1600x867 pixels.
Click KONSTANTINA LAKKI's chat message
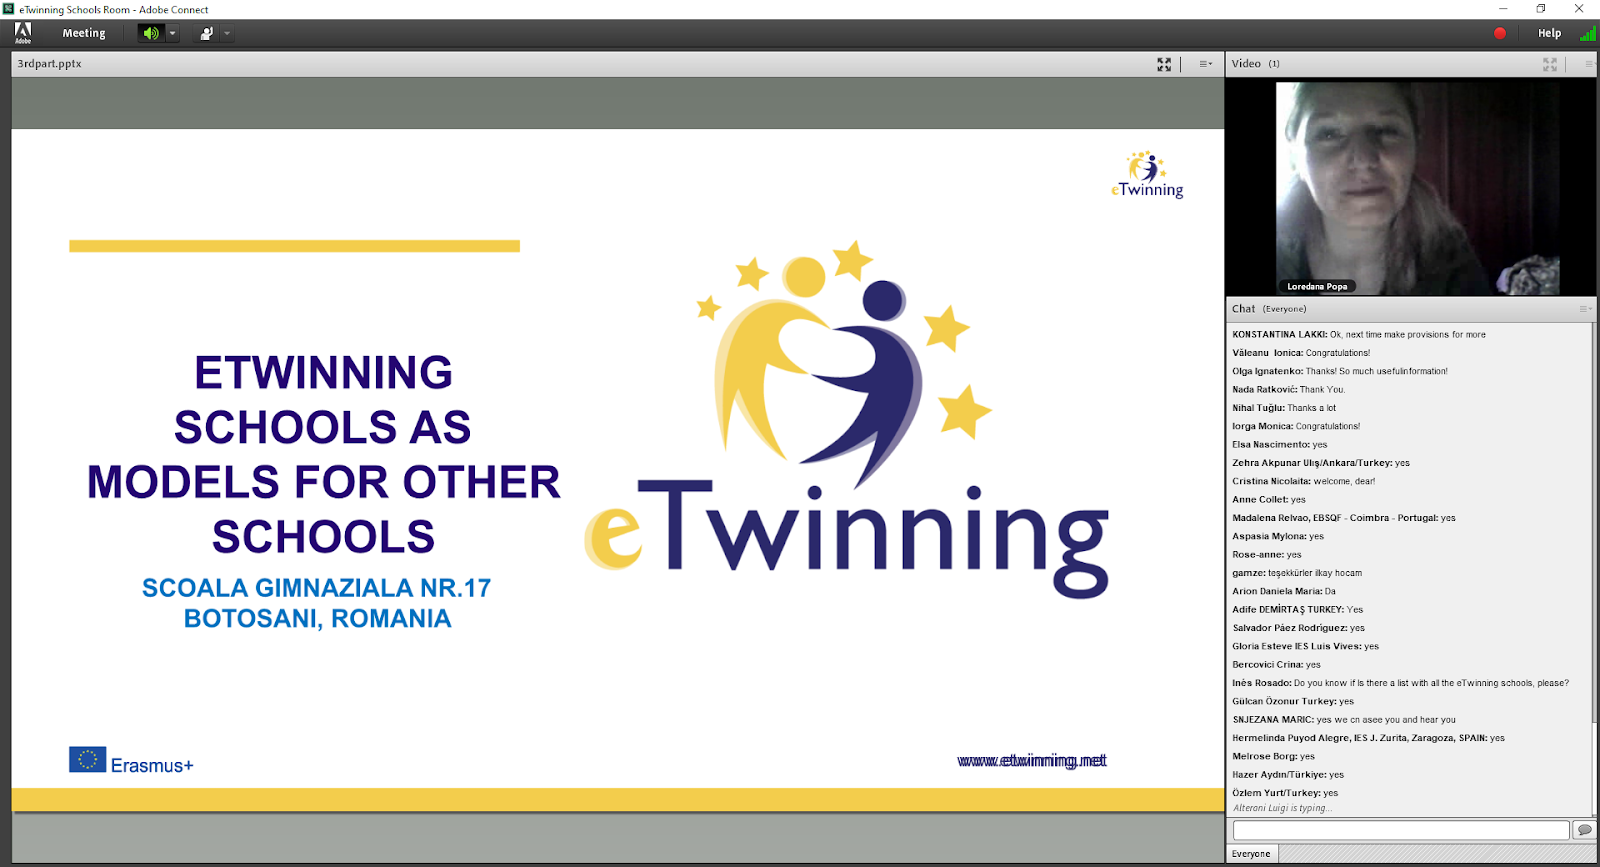(1359, 335)
